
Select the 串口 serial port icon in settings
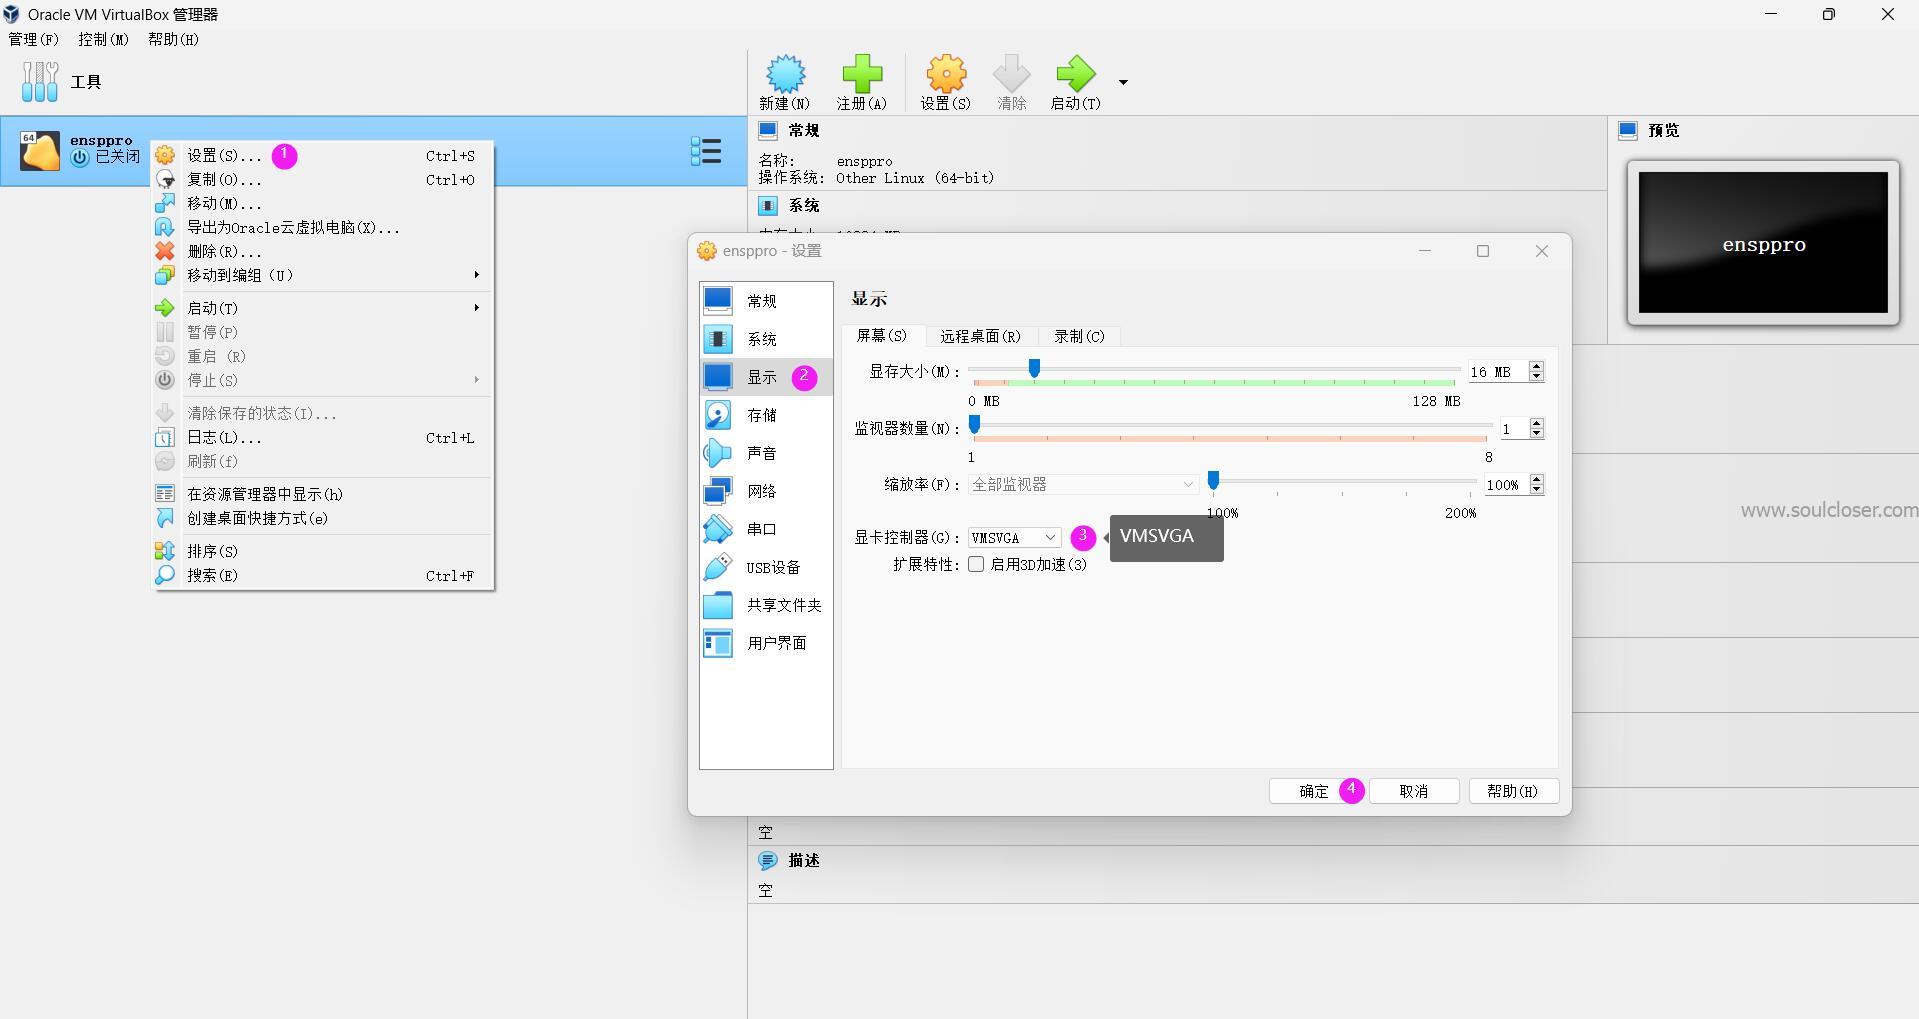717,529
